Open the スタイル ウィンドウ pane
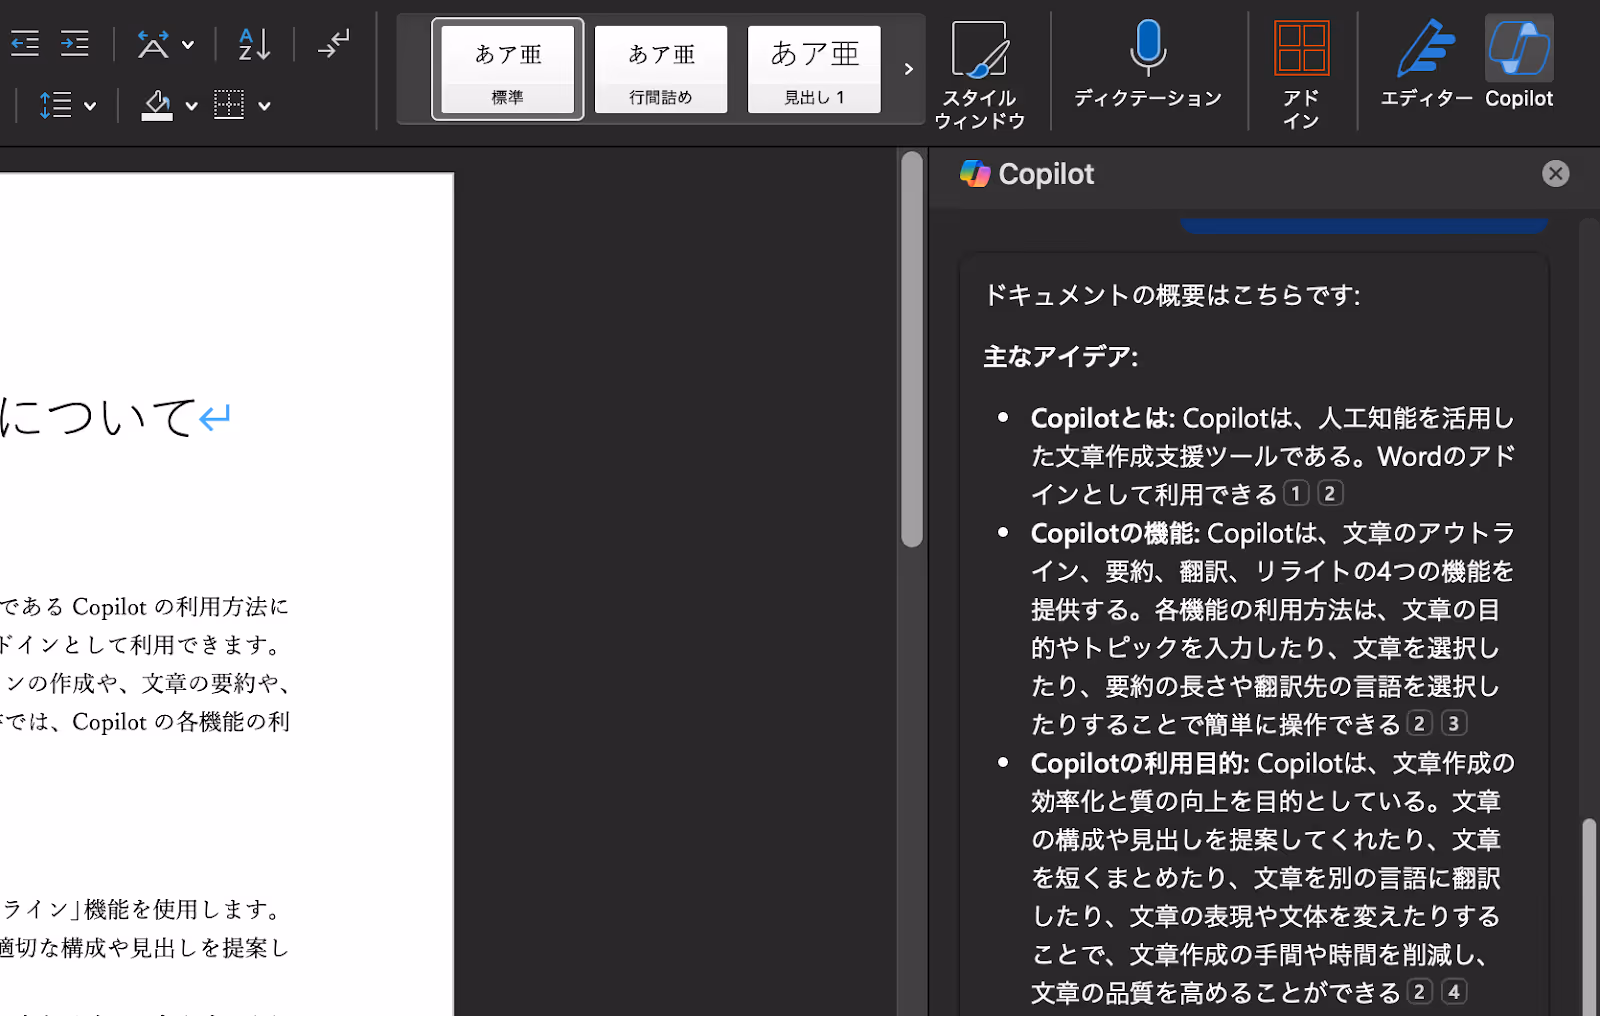The width and height of the screenshot is (1600, 1016). 979,75
